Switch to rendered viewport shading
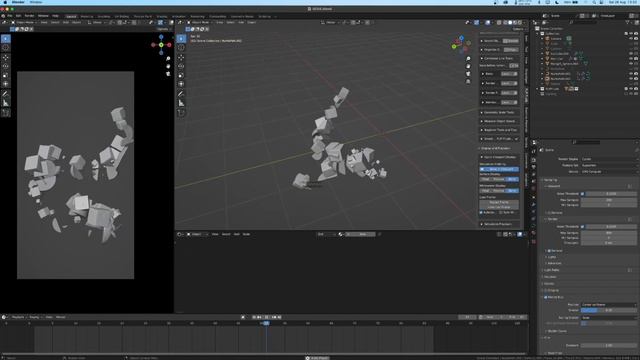 520,22
